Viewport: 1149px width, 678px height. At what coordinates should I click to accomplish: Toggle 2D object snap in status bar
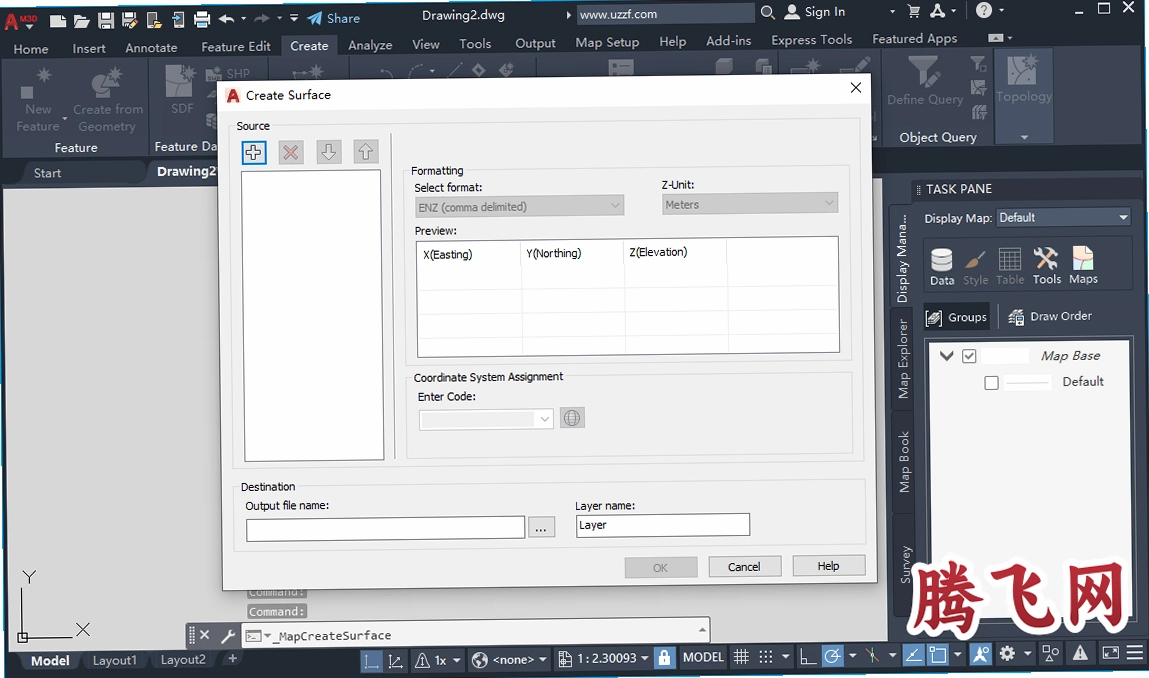click(x=938, y=655)
